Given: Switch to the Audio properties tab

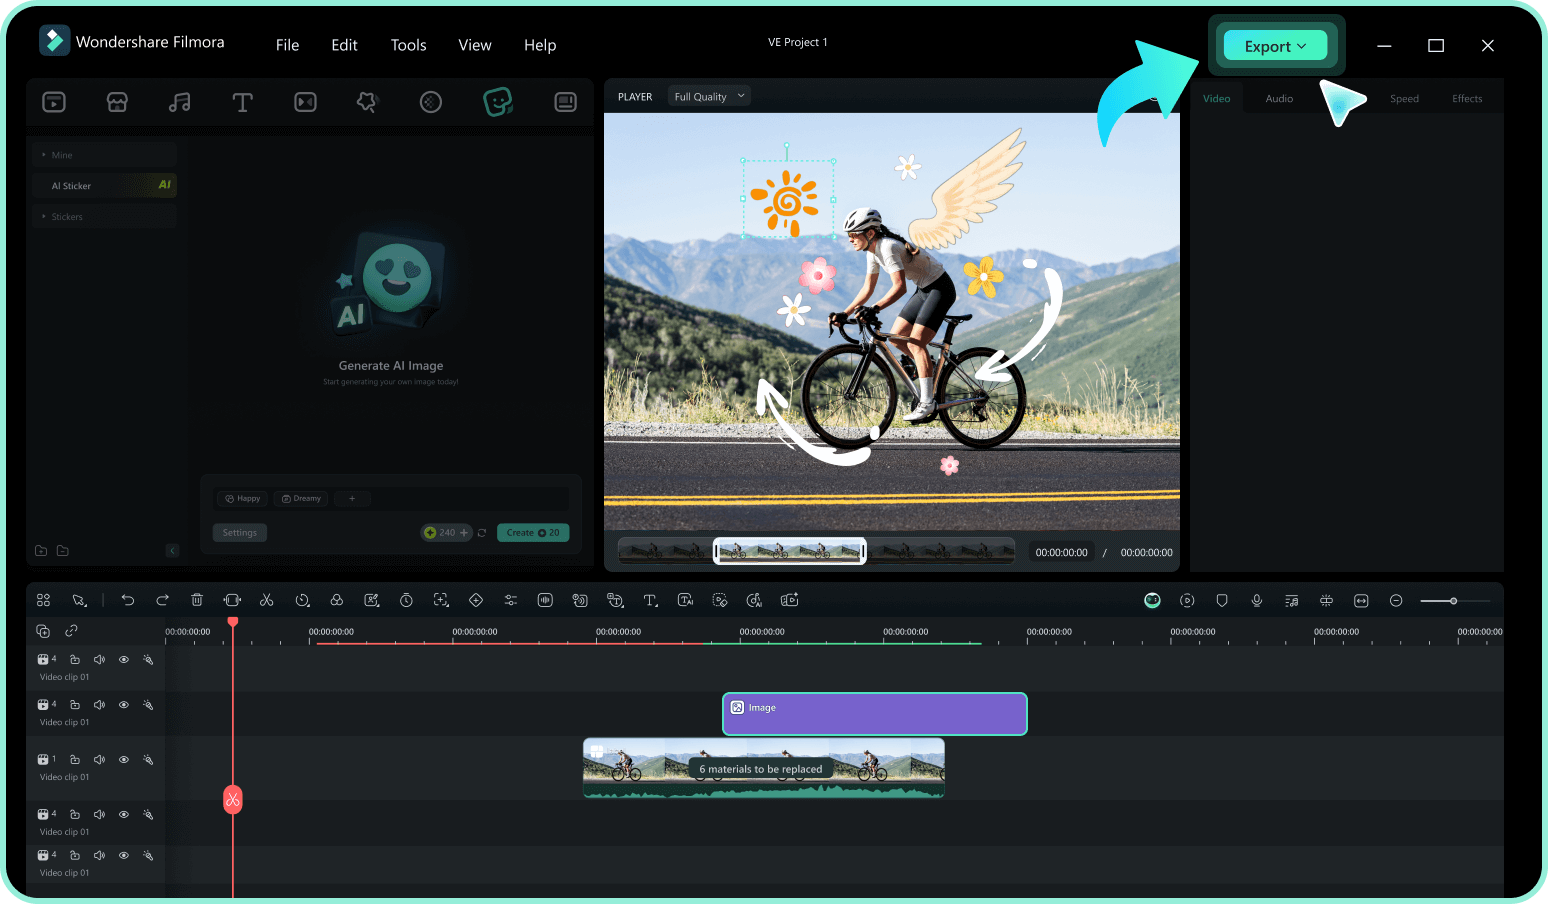Looking at the screenshot, I should tap(1279, 99).
